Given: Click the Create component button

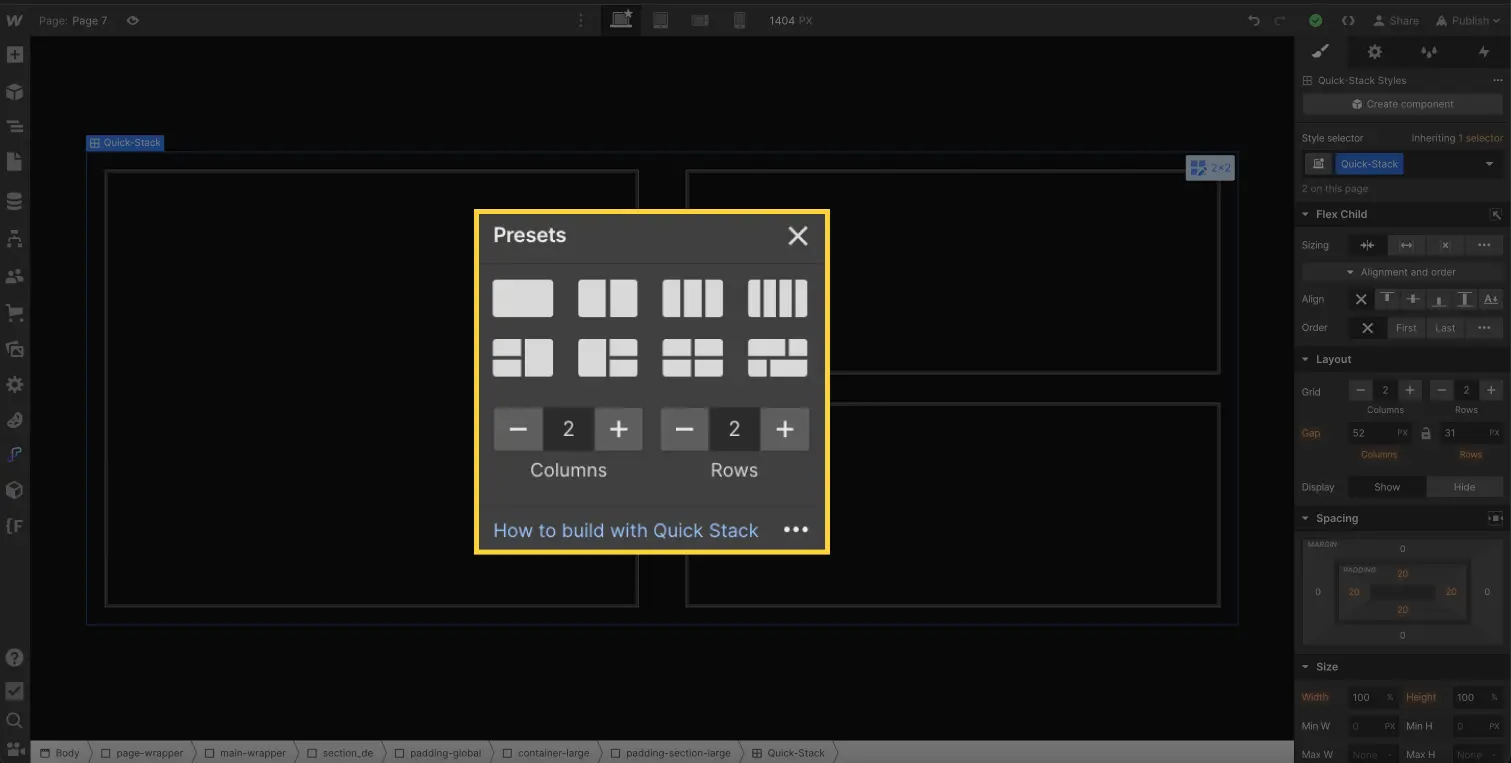Looking at the screenshot, I should 1401,103.
